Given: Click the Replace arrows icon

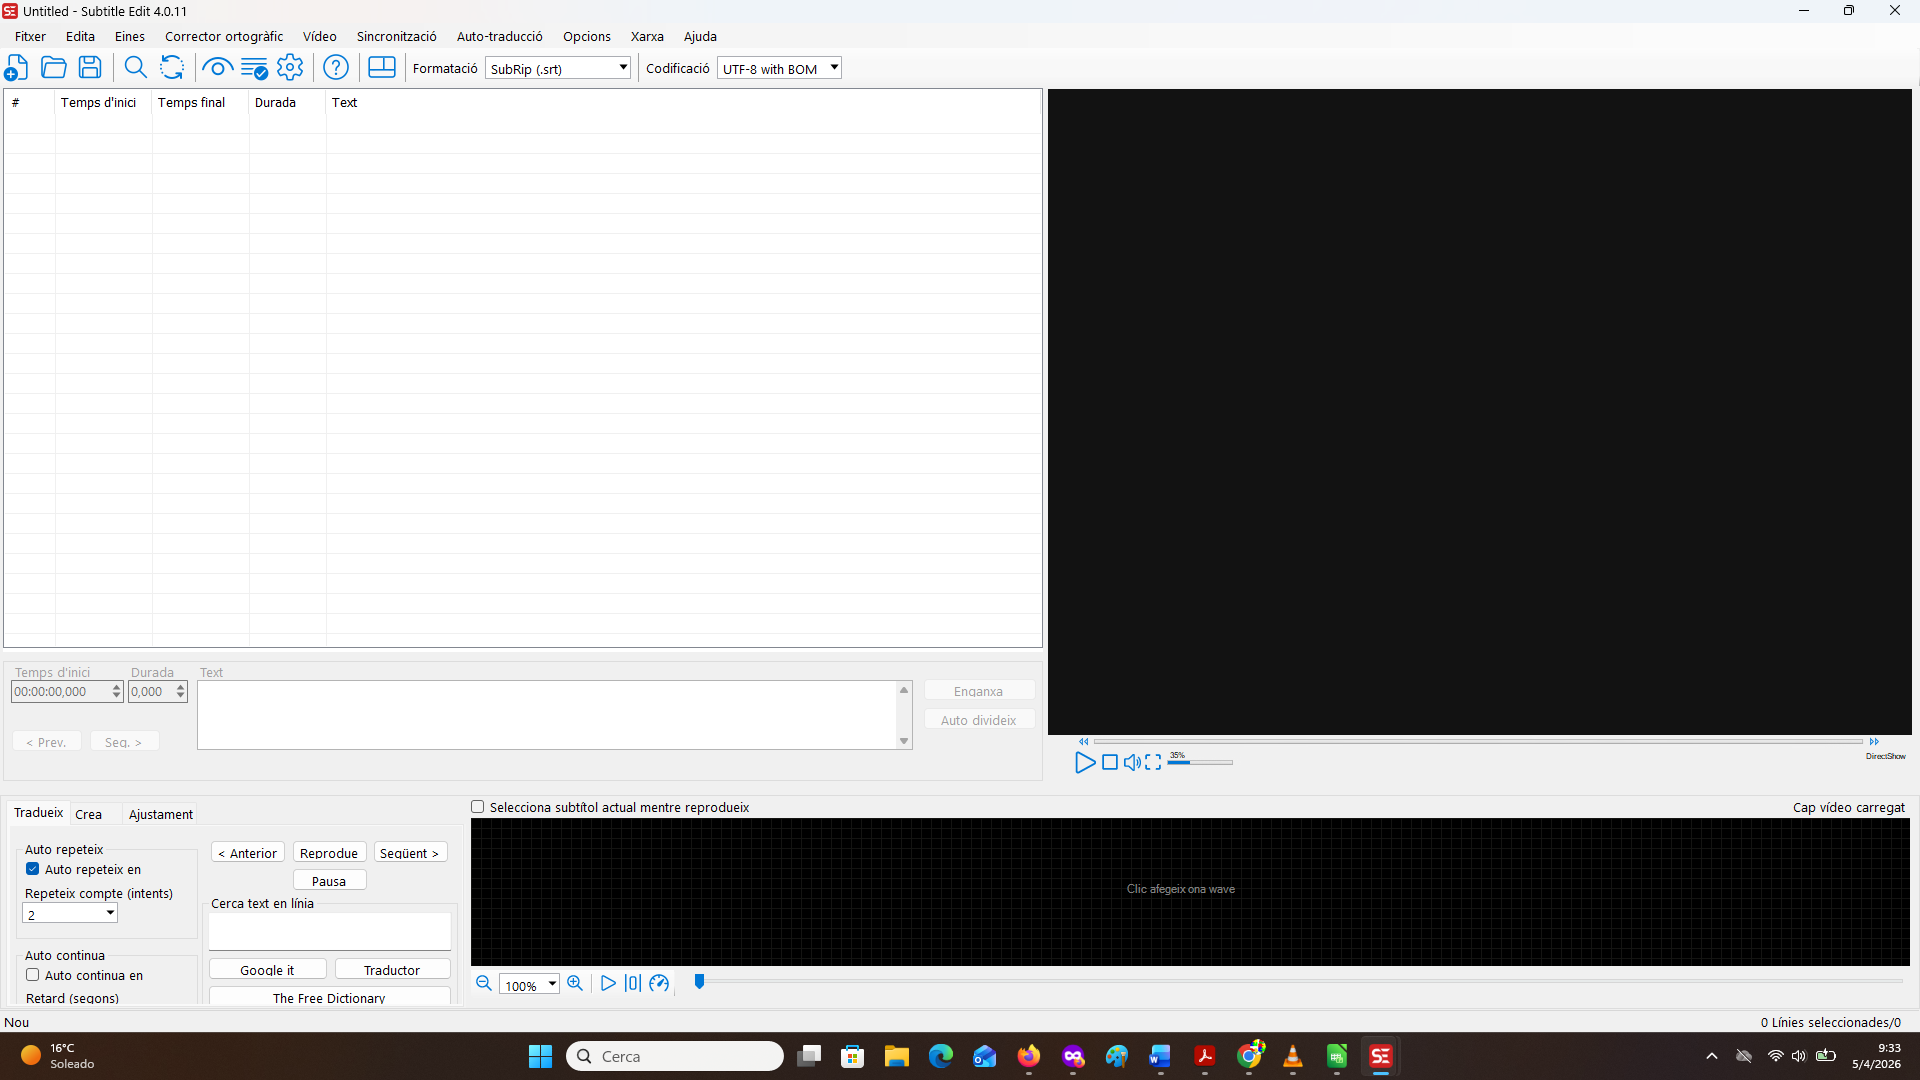Looking at the screenshot, I should tap(172, 68).
